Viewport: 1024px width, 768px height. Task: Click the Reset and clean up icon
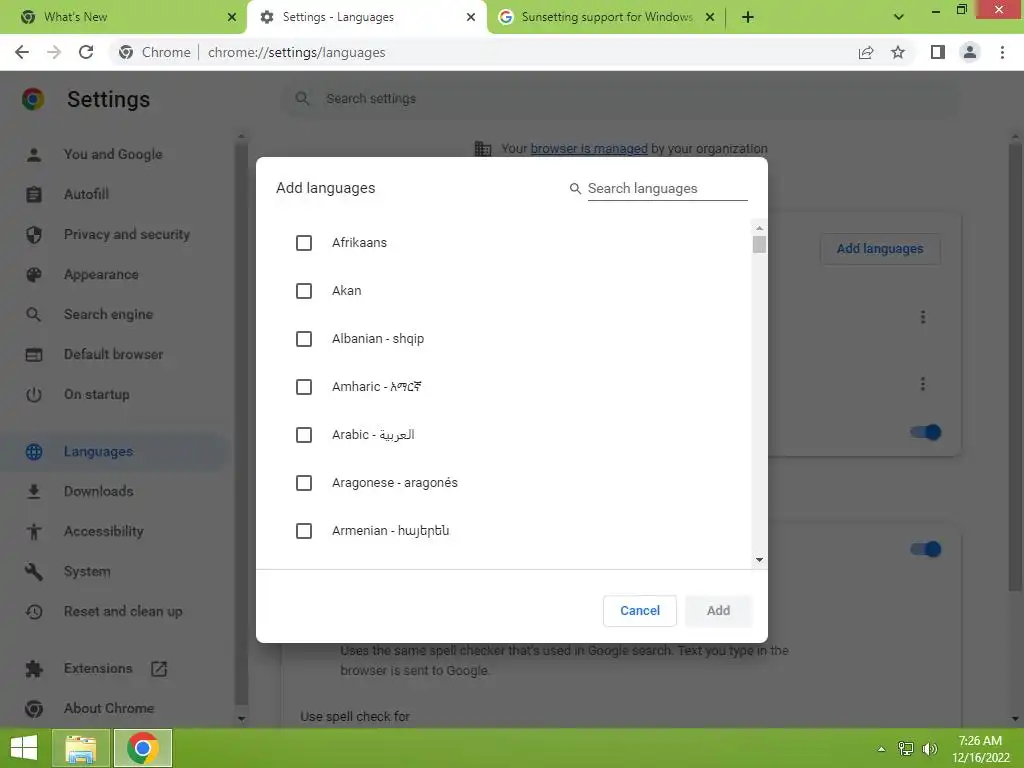34,612
